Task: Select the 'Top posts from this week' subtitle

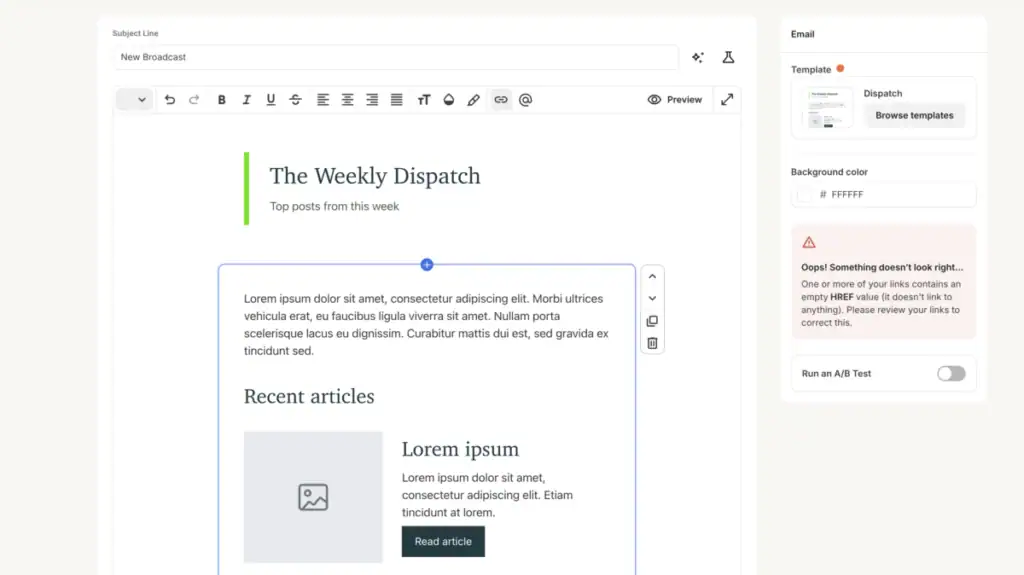Action: (334, 206)
